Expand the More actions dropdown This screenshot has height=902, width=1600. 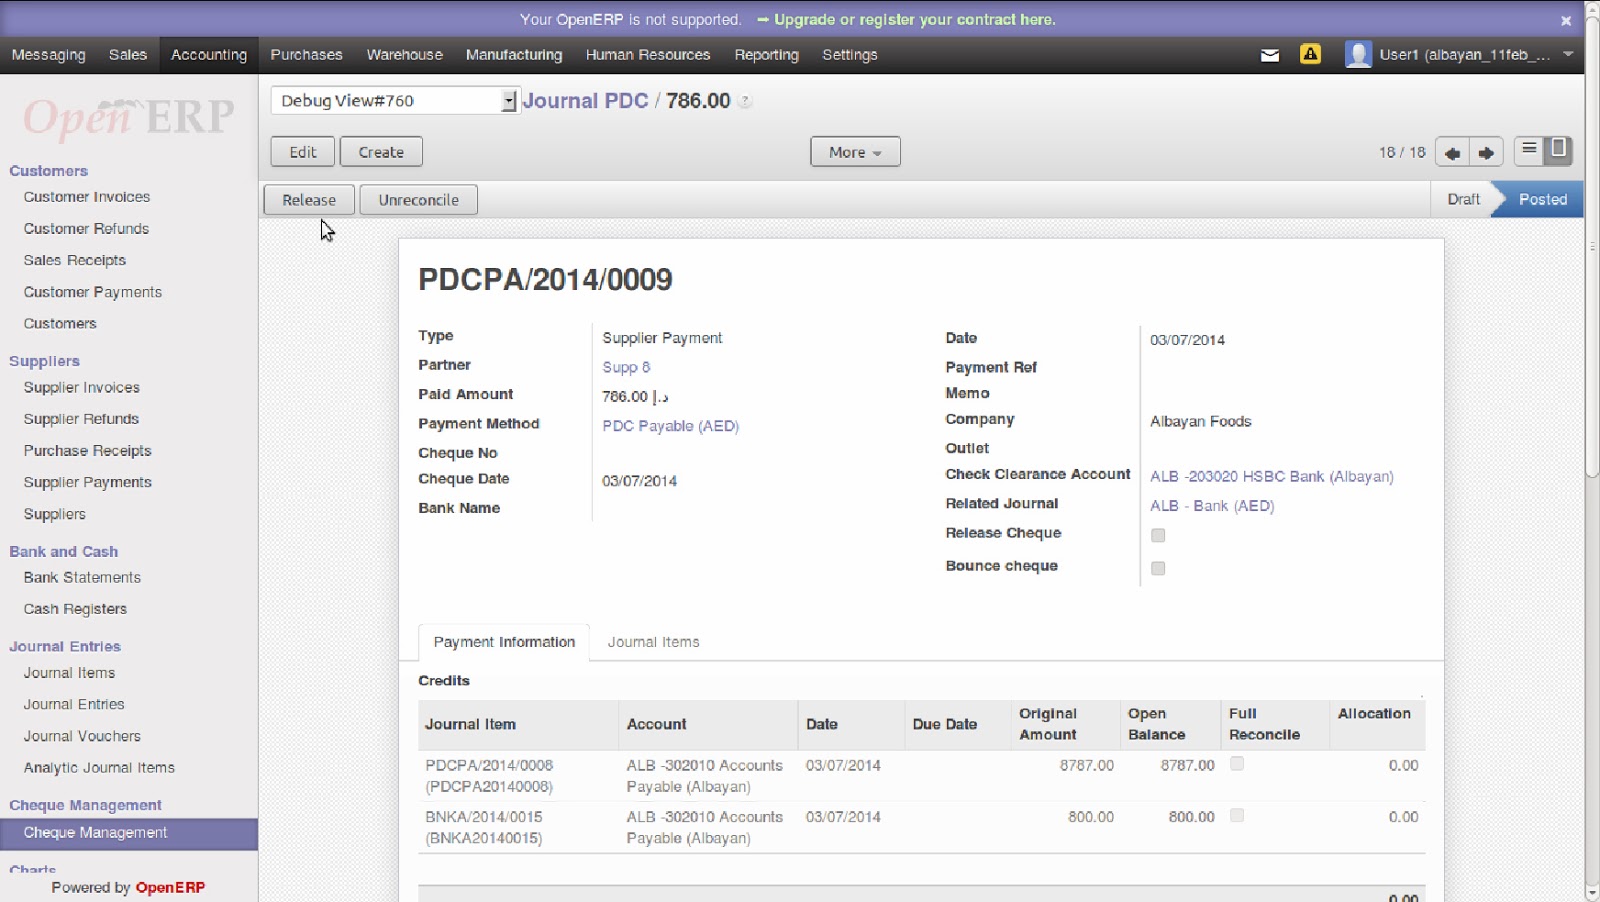855,152
